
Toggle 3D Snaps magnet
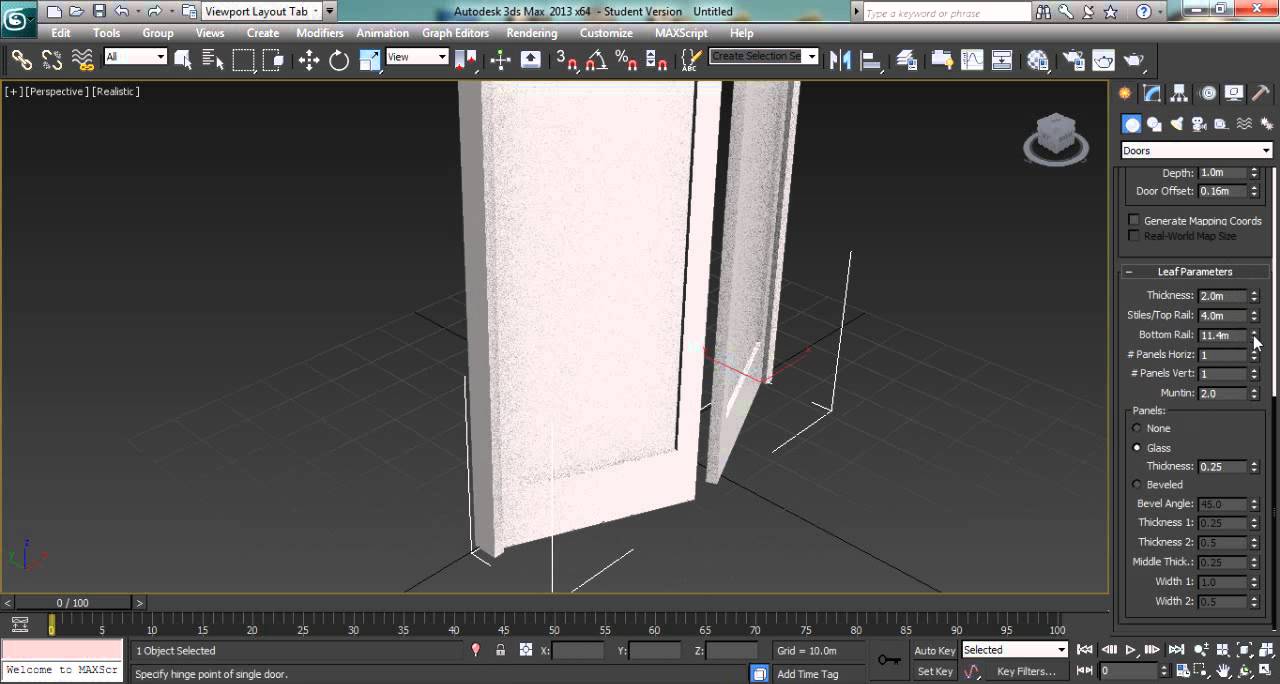tap(566, 60)
